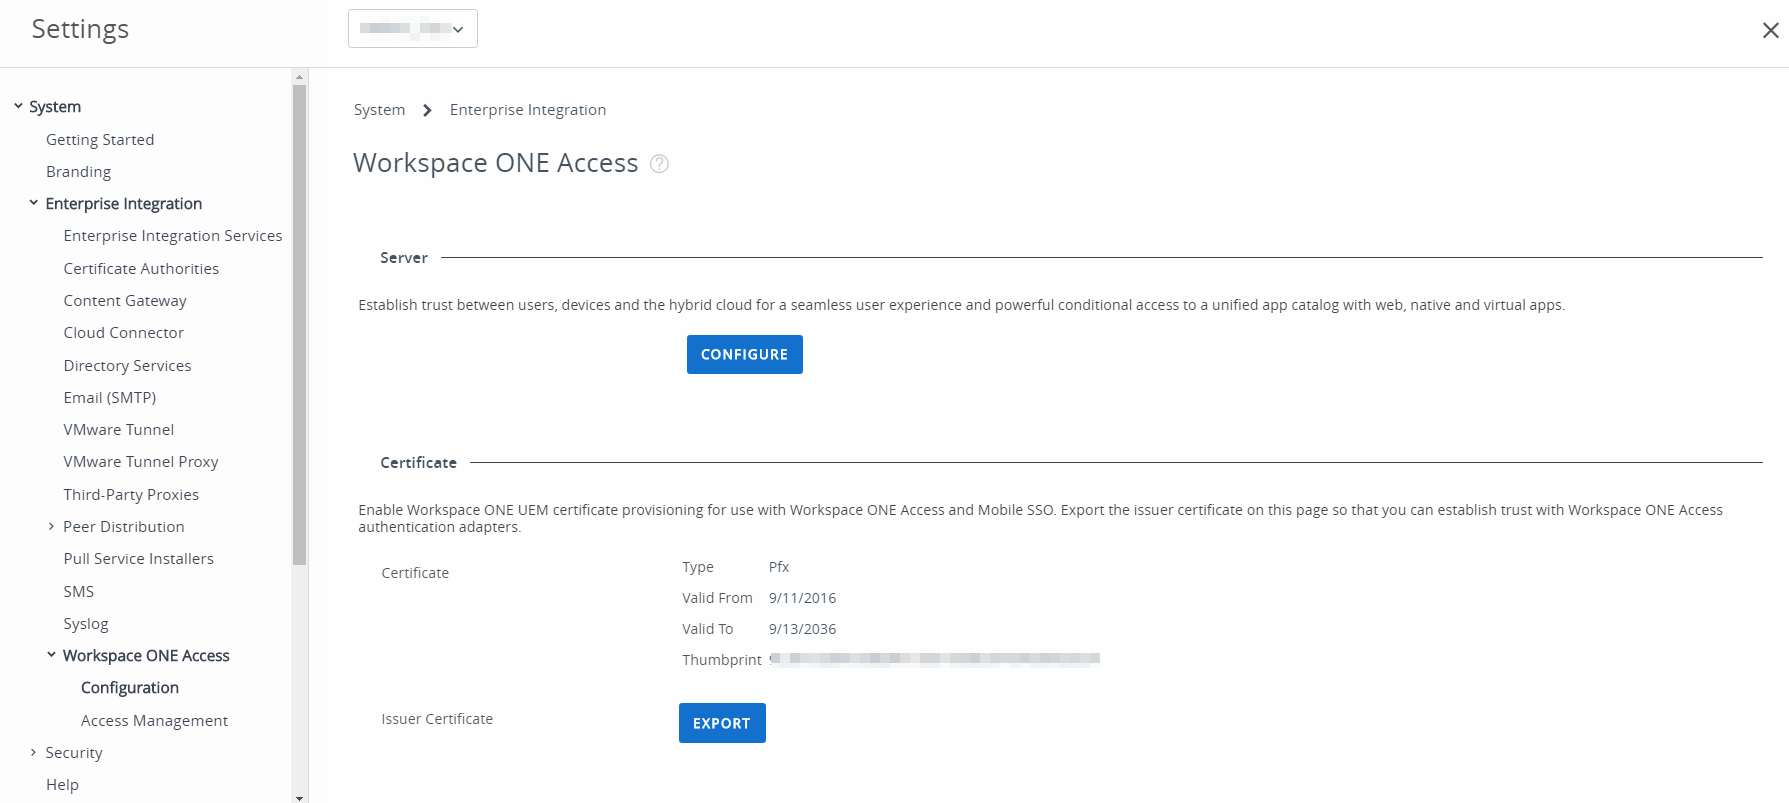Image resolution: width=1789 pixels, height=803 pixels.
Task: Open Getting Started page
Action: 100,140
